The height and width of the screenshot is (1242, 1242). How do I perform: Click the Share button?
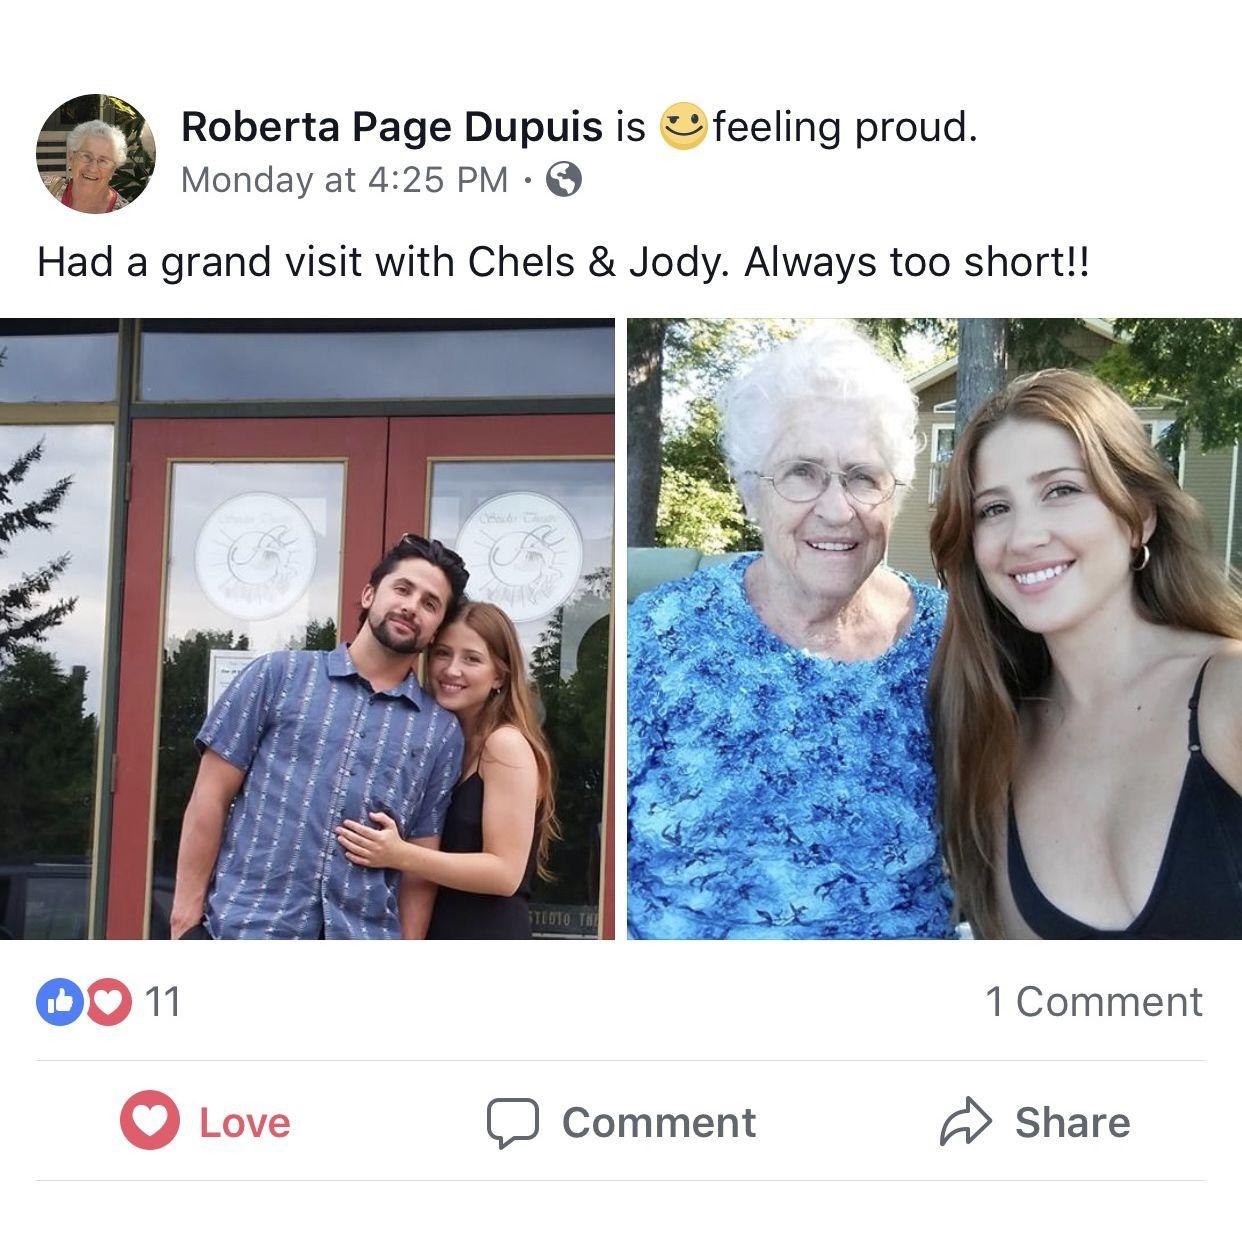(x=1035, y=1122)
